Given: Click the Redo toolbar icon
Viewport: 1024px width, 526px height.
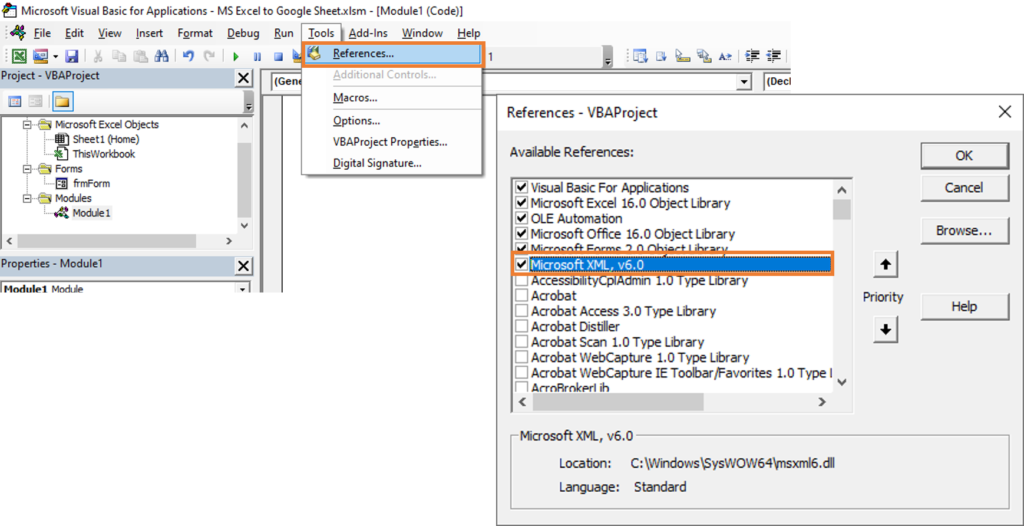Looking at the screenshot, I should coord(209,56).
